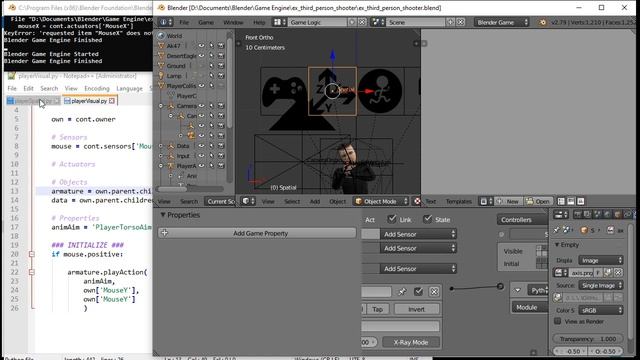This screenshot has width=640, height=360.
Task: Toggle View as Render checkbox
Action: coord(558,321)
